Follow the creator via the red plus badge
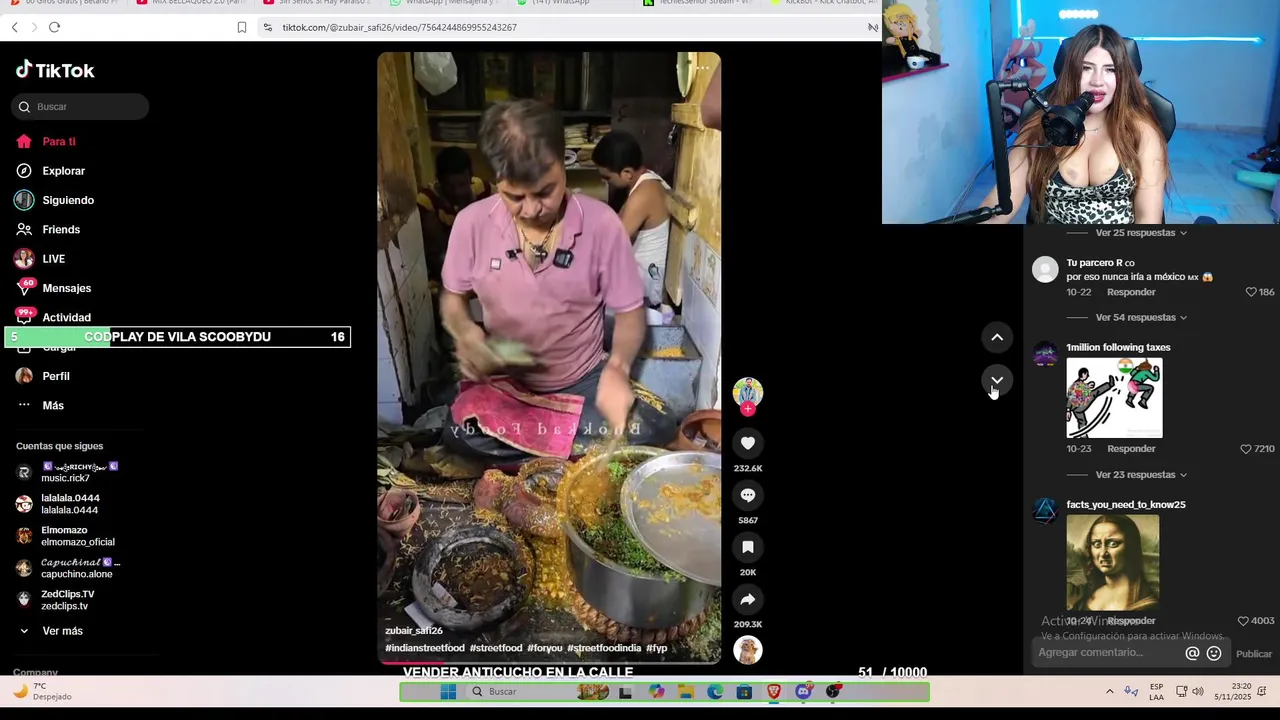This screenshot has height=720, width=1280. [748, 409]
